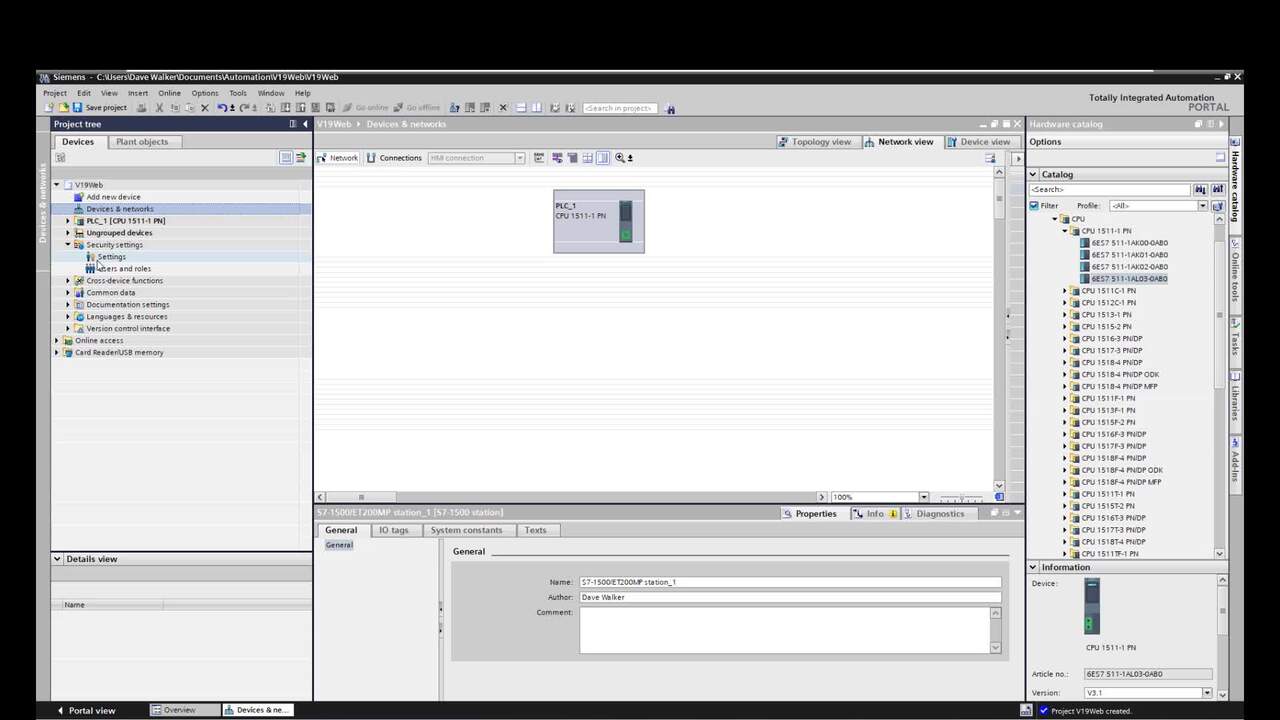Open the Online menu
The height and width of the screenshot is (720, 1280).
(169, 93)
